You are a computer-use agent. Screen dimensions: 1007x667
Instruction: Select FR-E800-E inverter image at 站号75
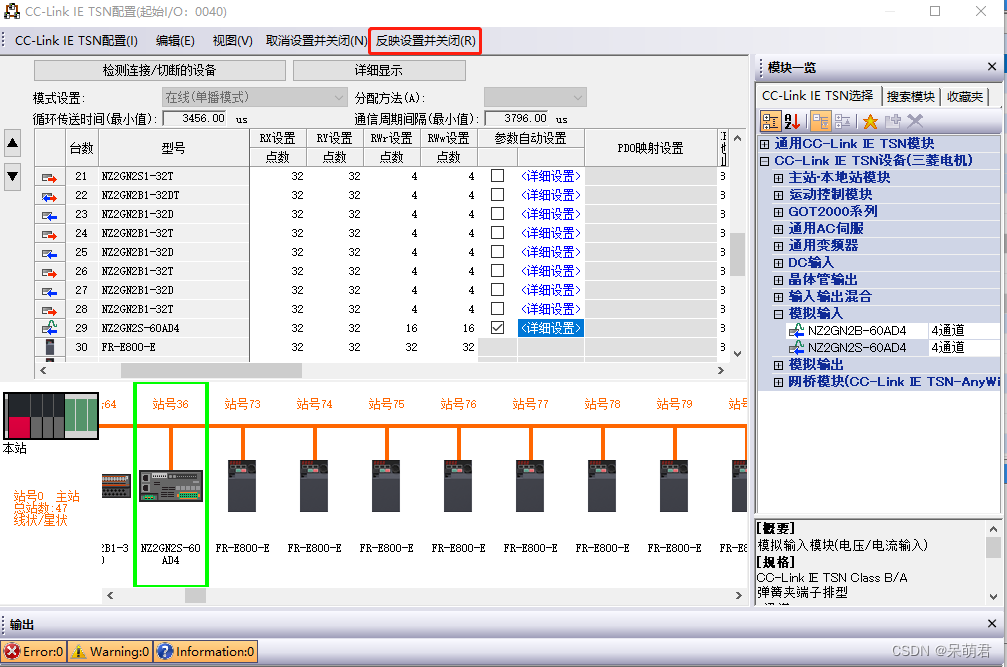pos(386,485)
